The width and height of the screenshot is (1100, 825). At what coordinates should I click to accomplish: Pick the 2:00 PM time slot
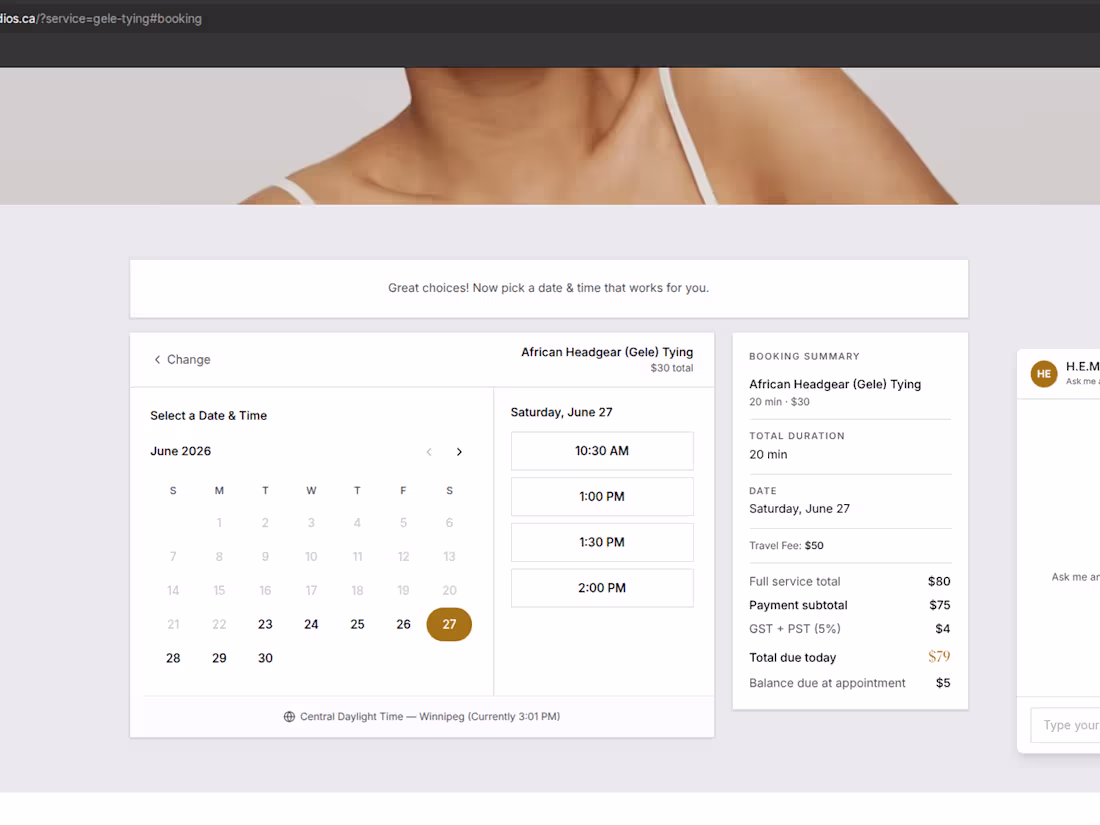click(x=602, y=588)
